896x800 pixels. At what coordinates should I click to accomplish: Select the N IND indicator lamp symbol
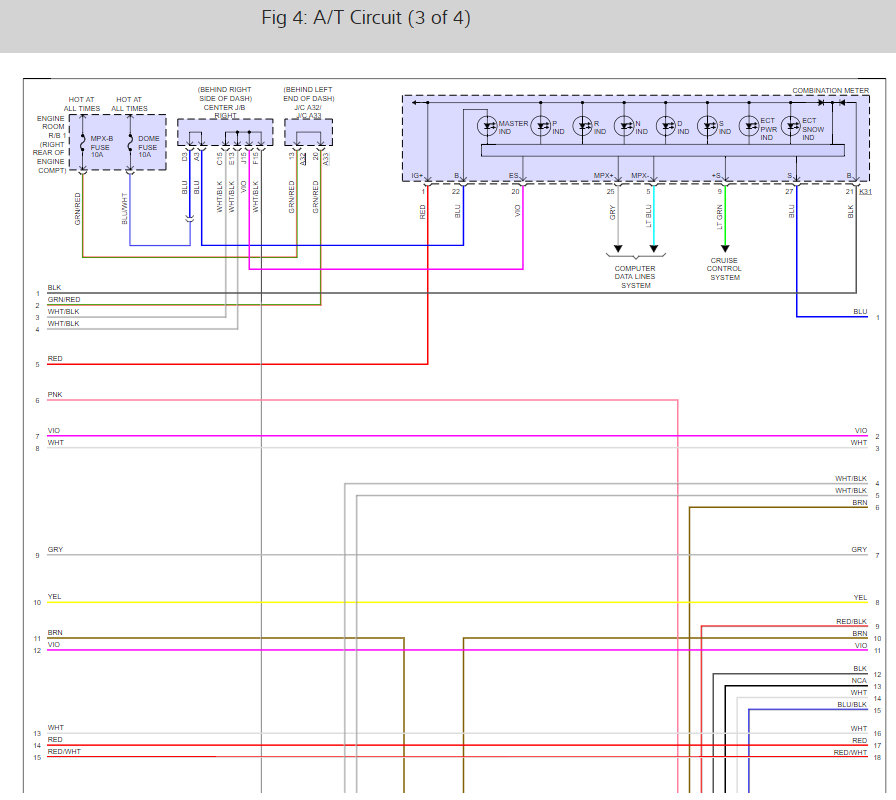point(624,126)
